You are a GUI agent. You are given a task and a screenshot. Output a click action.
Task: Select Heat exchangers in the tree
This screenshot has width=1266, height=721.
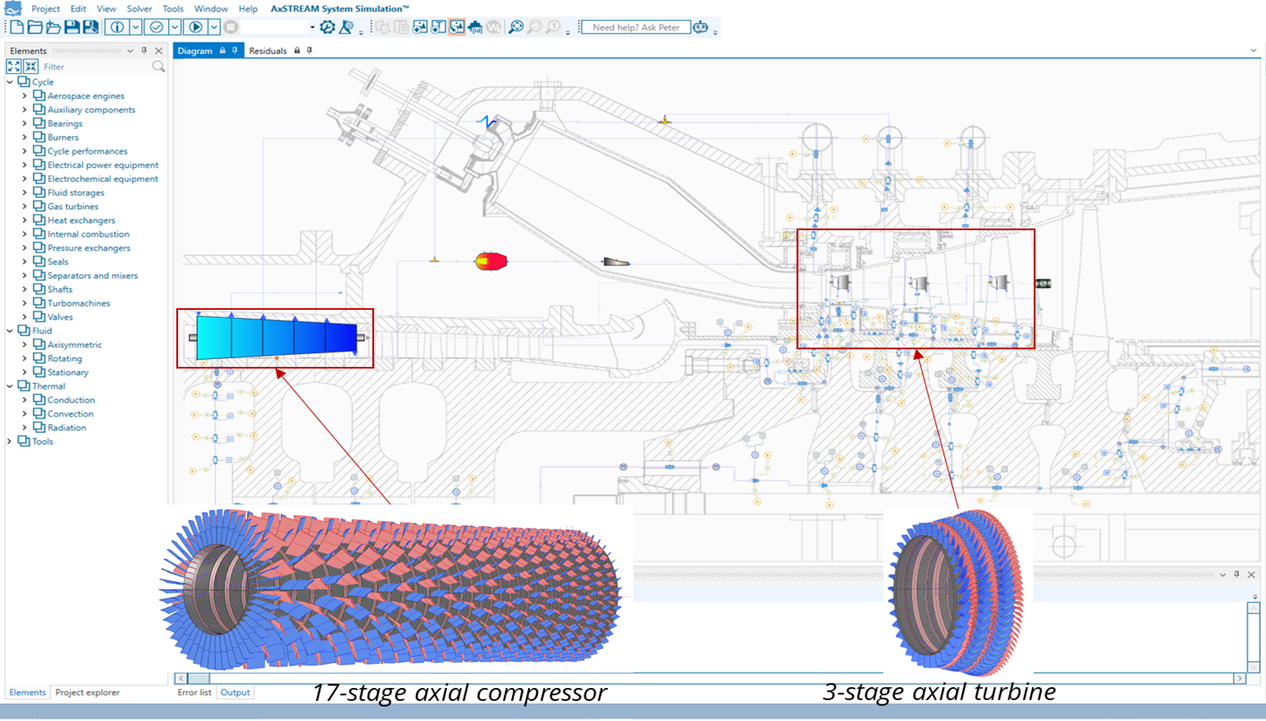click(81, 220)
